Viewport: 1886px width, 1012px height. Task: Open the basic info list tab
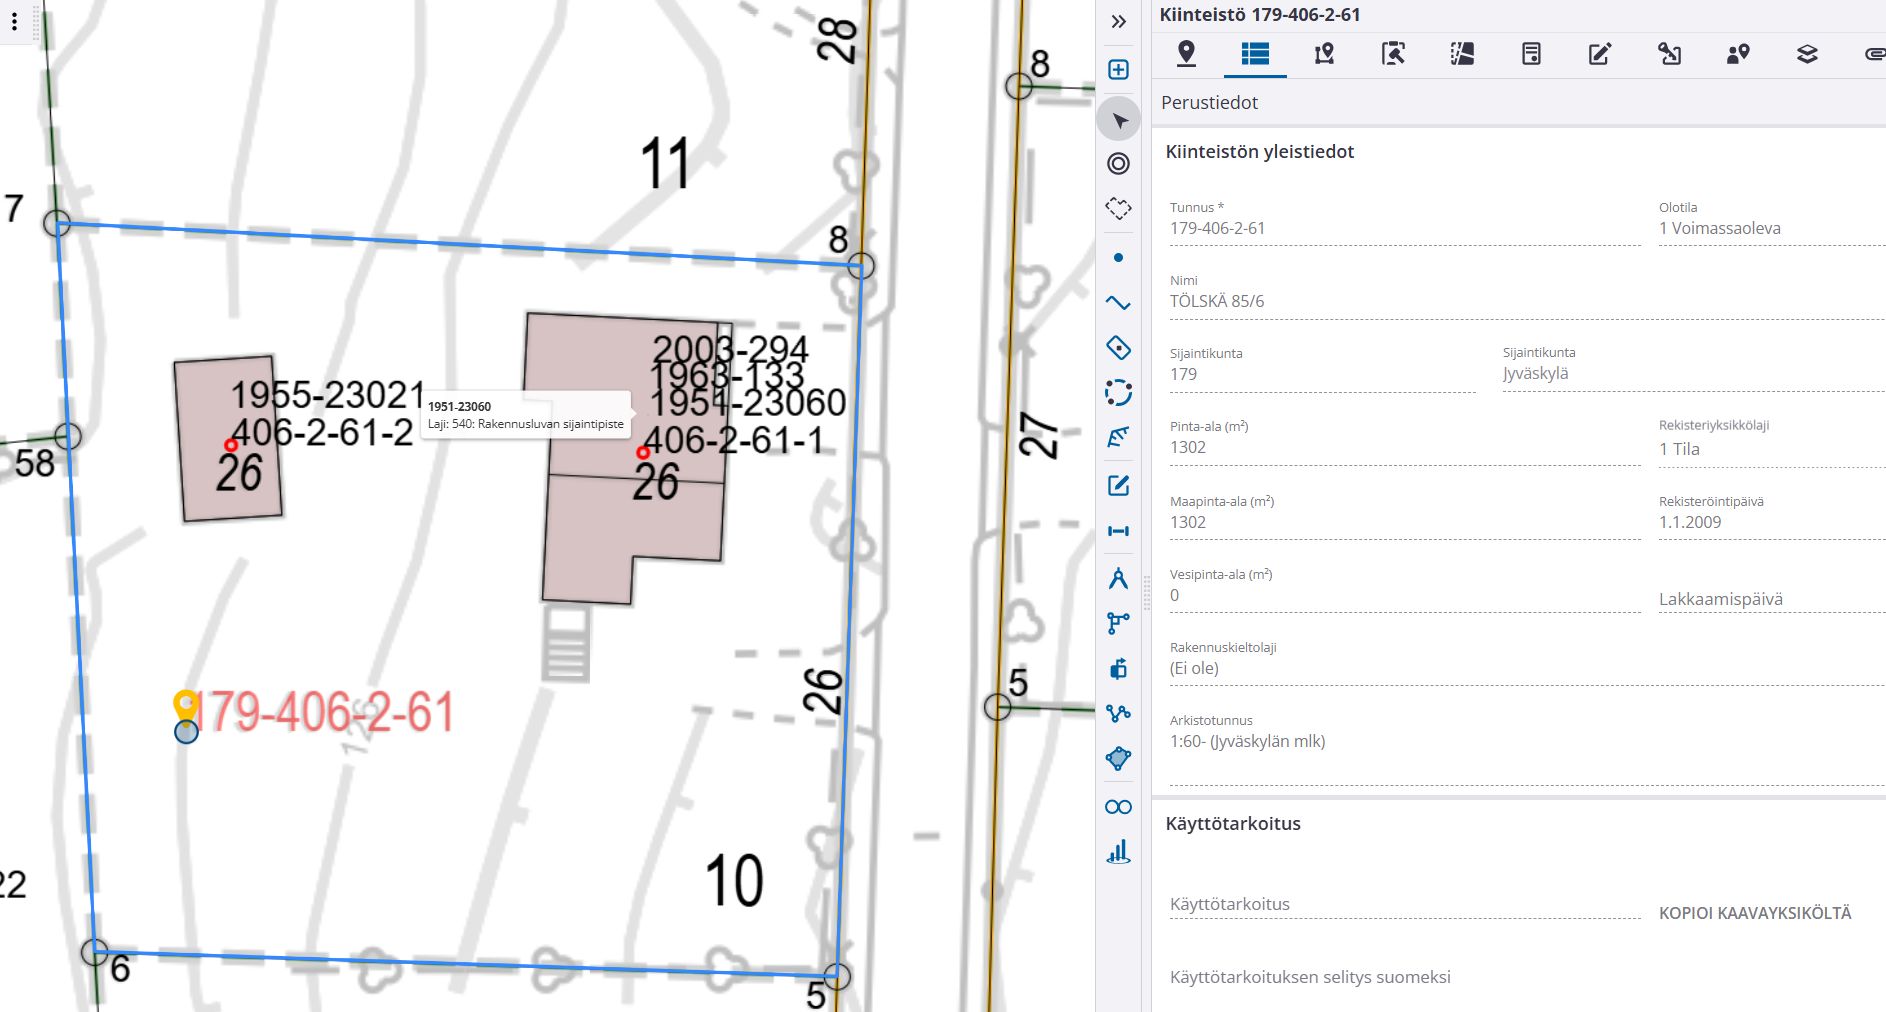[1255, 53]
